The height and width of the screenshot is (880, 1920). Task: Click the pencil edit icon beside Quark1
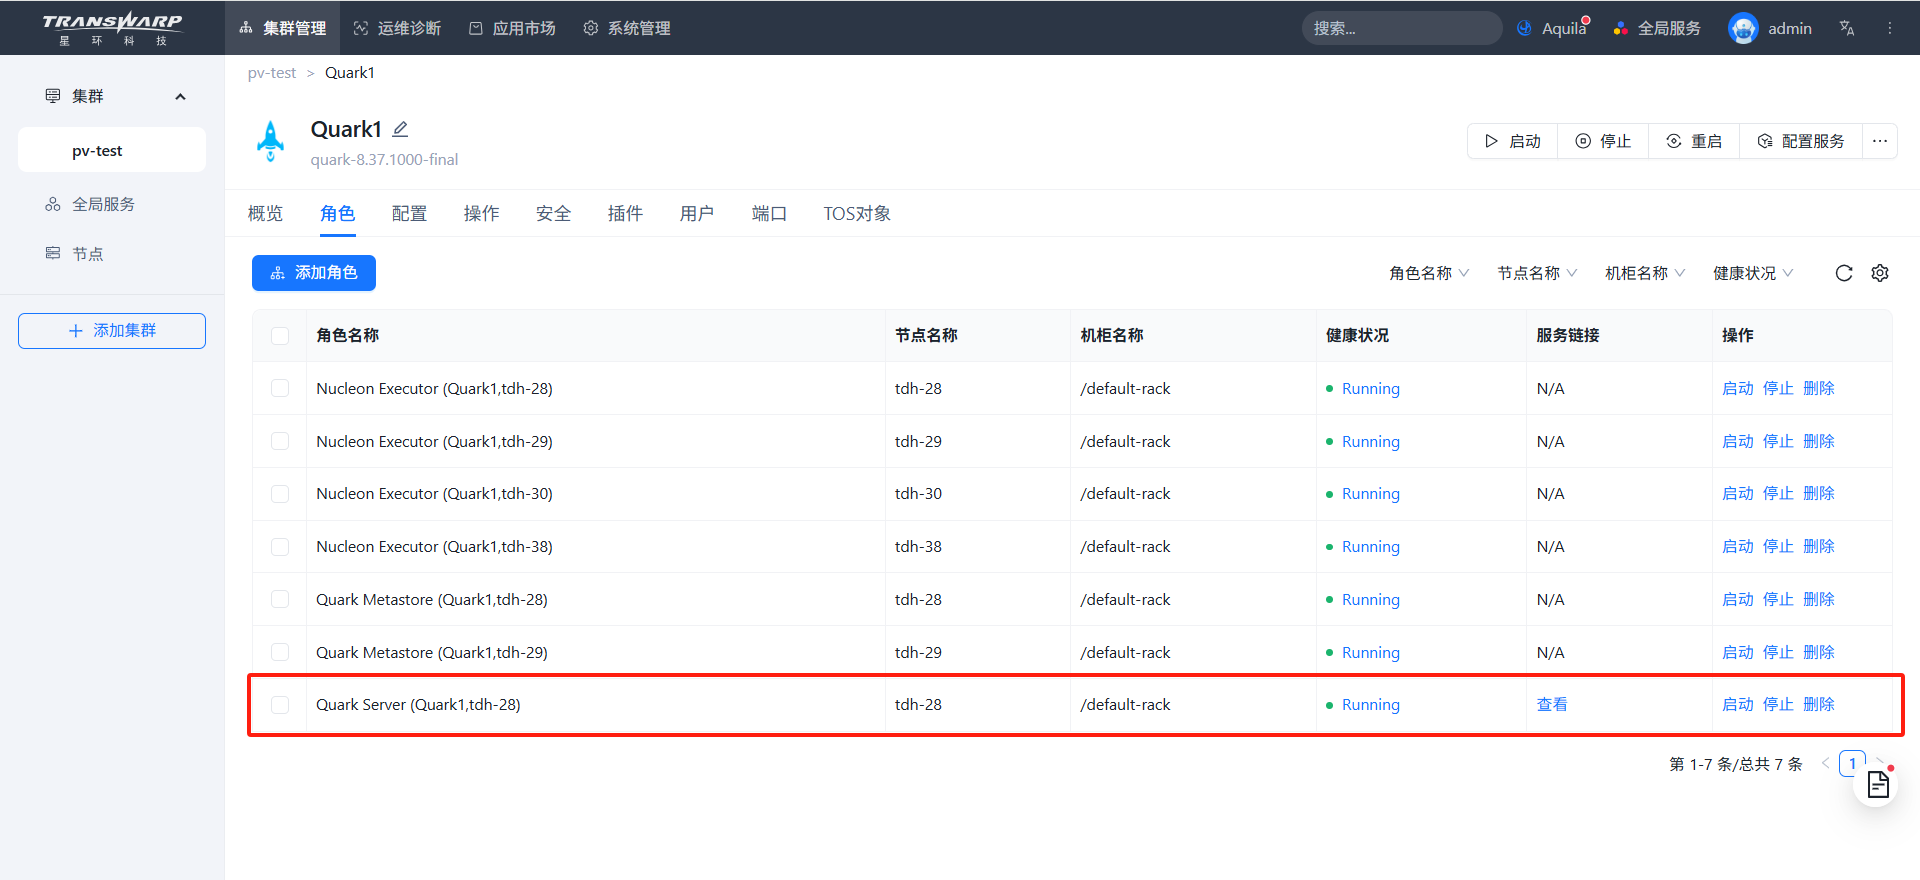pyautogui.click(x=400, y=129)
